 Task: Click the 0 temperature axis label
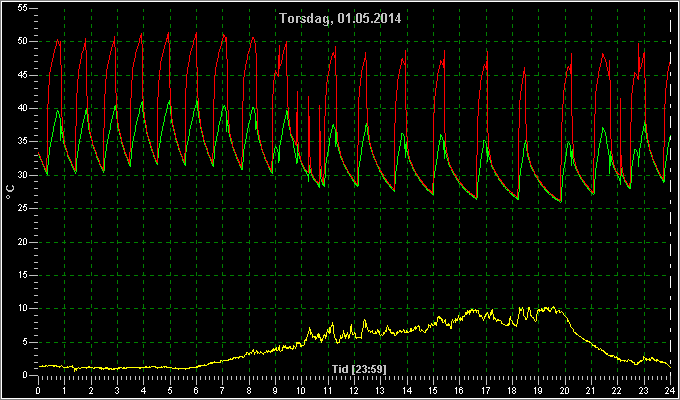(26, 375)
